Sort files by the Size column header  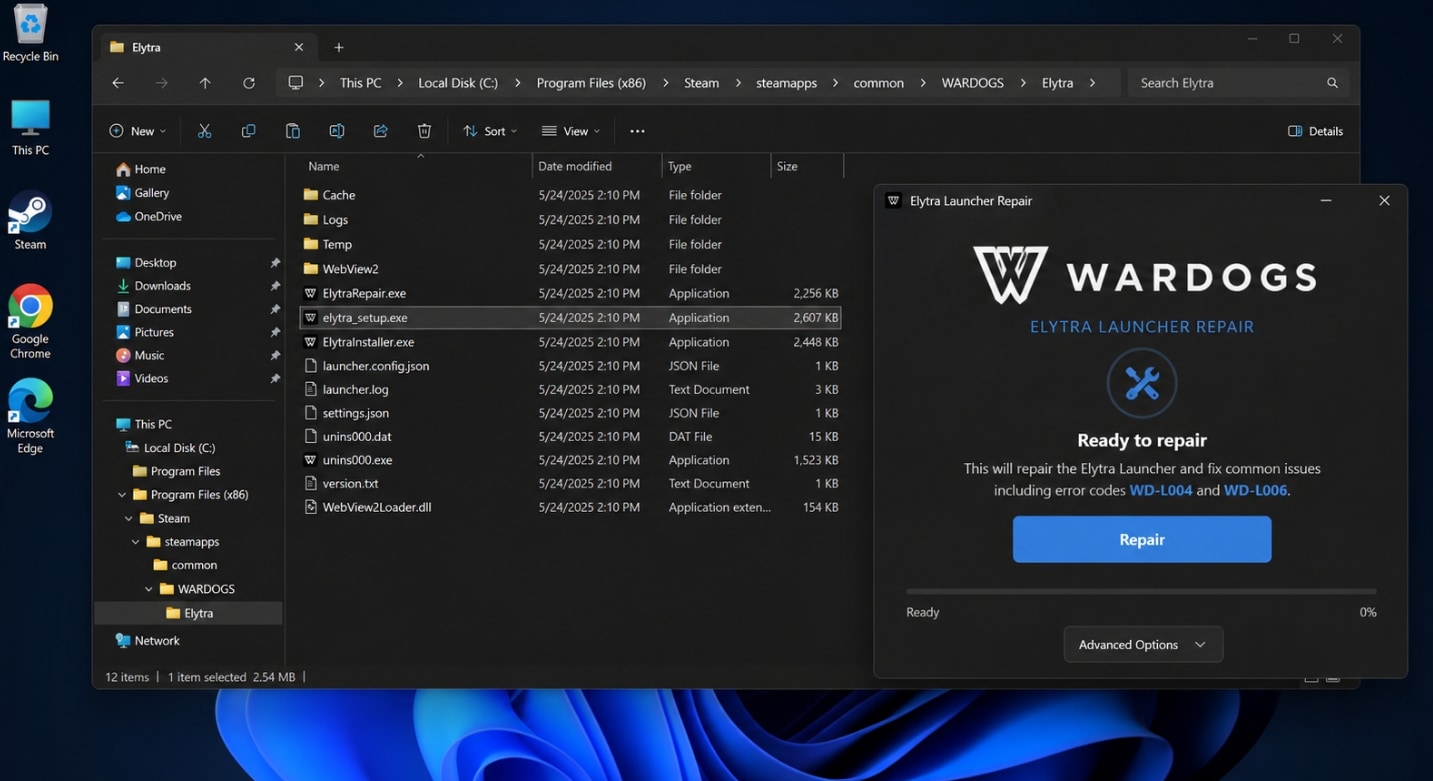(788, 166)
